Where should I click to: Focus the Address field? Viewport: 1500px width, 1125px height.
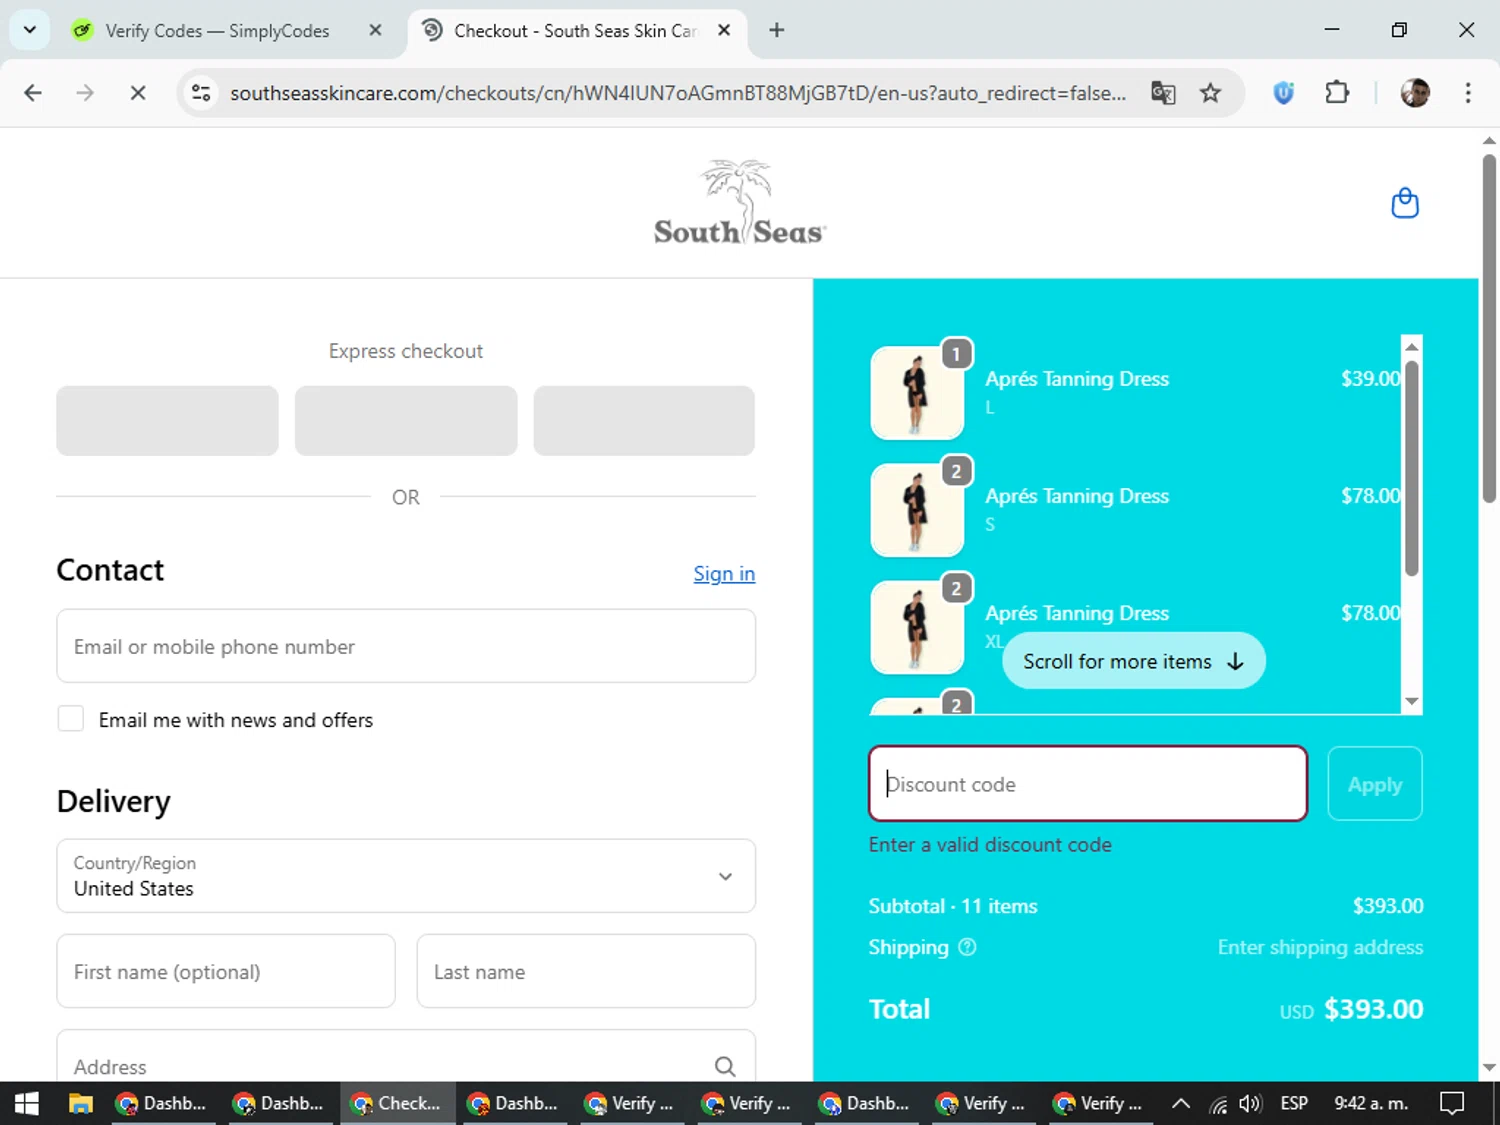tap(406, 1058)
